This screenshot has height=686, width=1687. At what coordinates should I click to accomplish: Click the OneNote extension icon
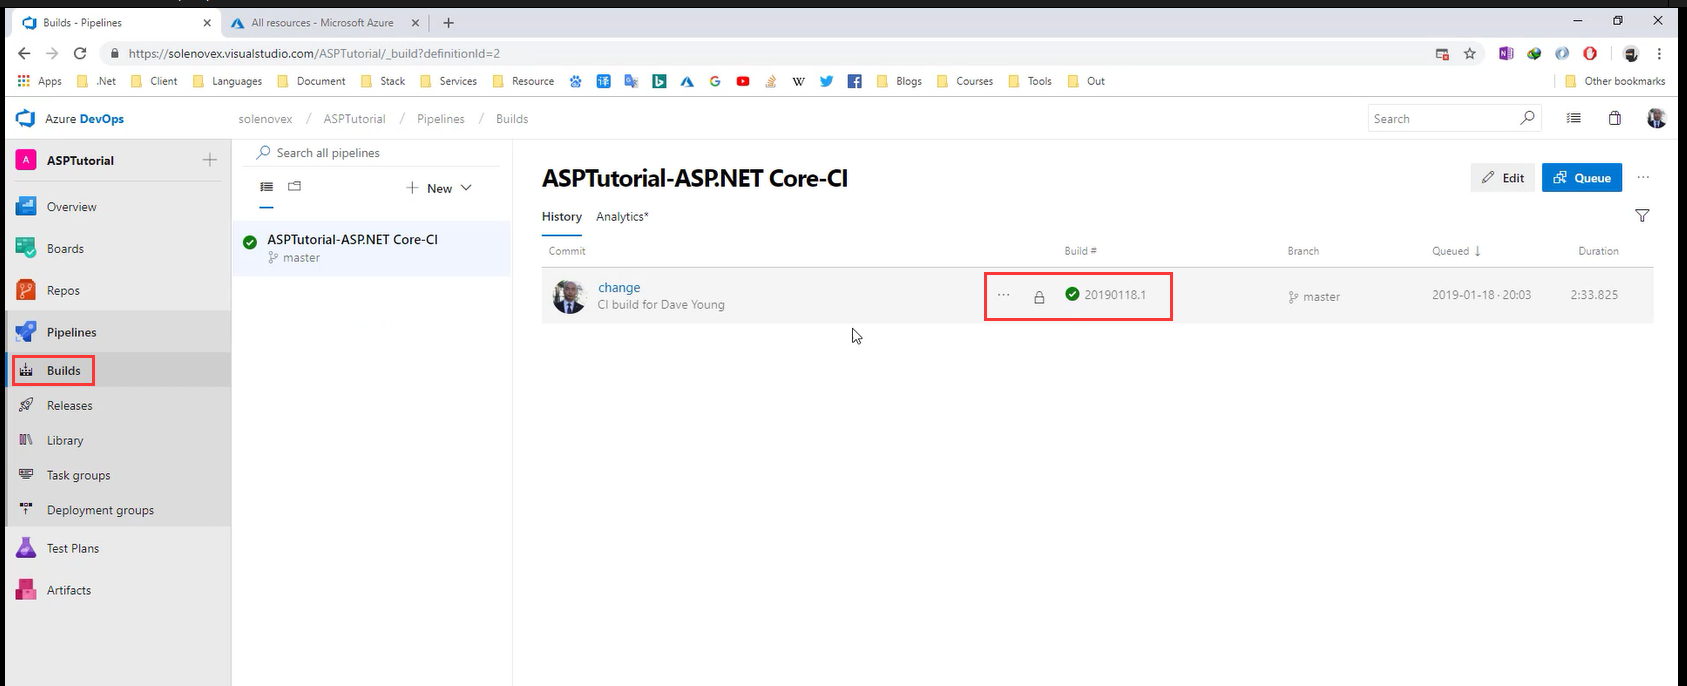(x=1506, y=53)
